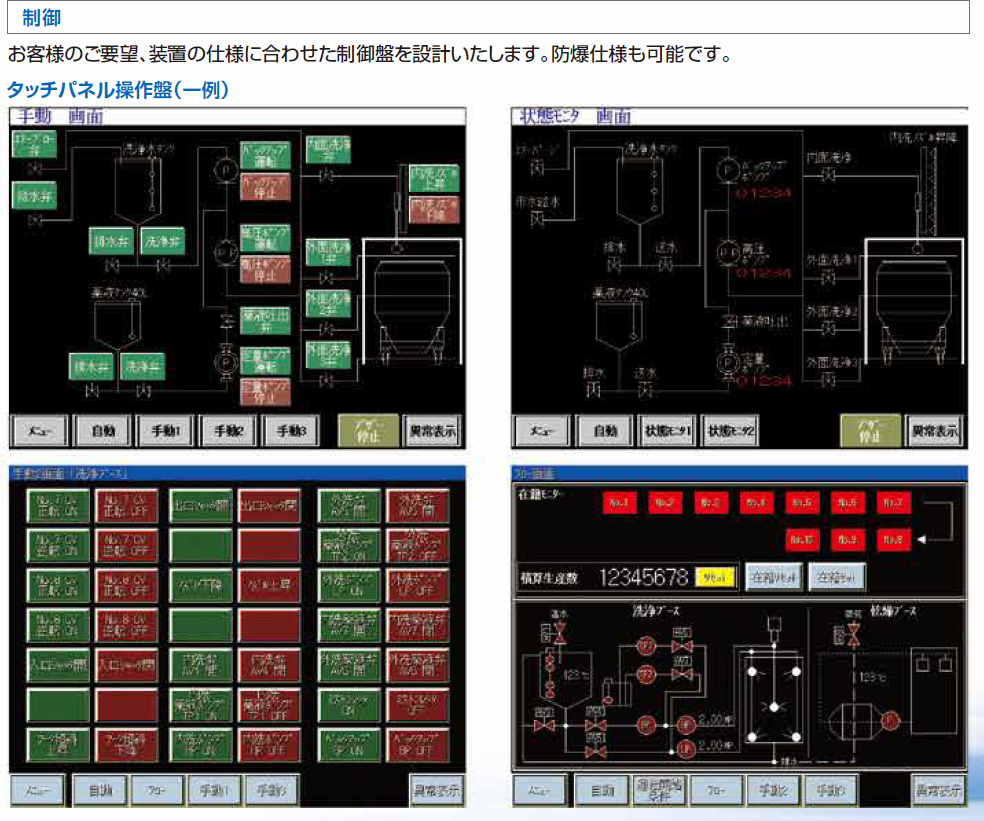Click the red 温水 valve in the 洗浄ブース diagram
The width and height of the screenshot is (984, 821).
click(x=558, y=634)
